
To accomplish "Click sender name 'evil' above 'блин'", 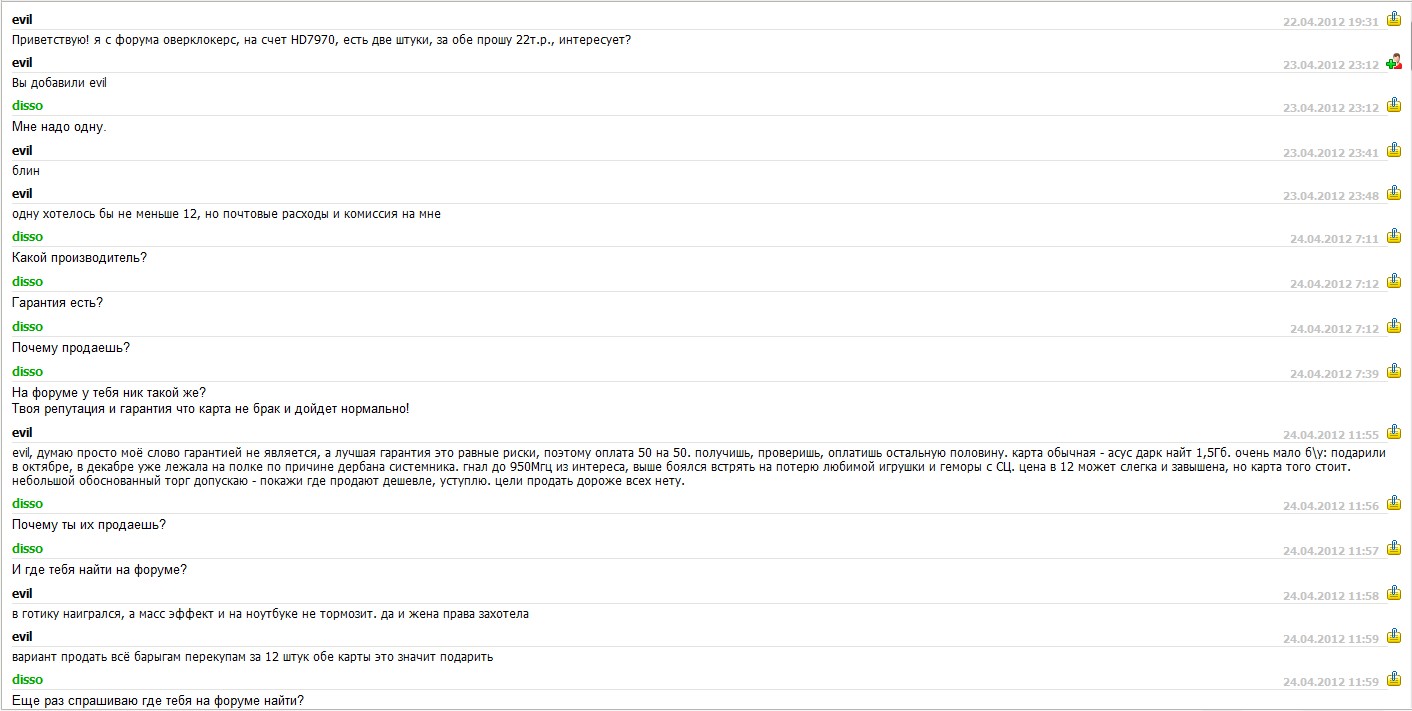I will tap(22, 150).
